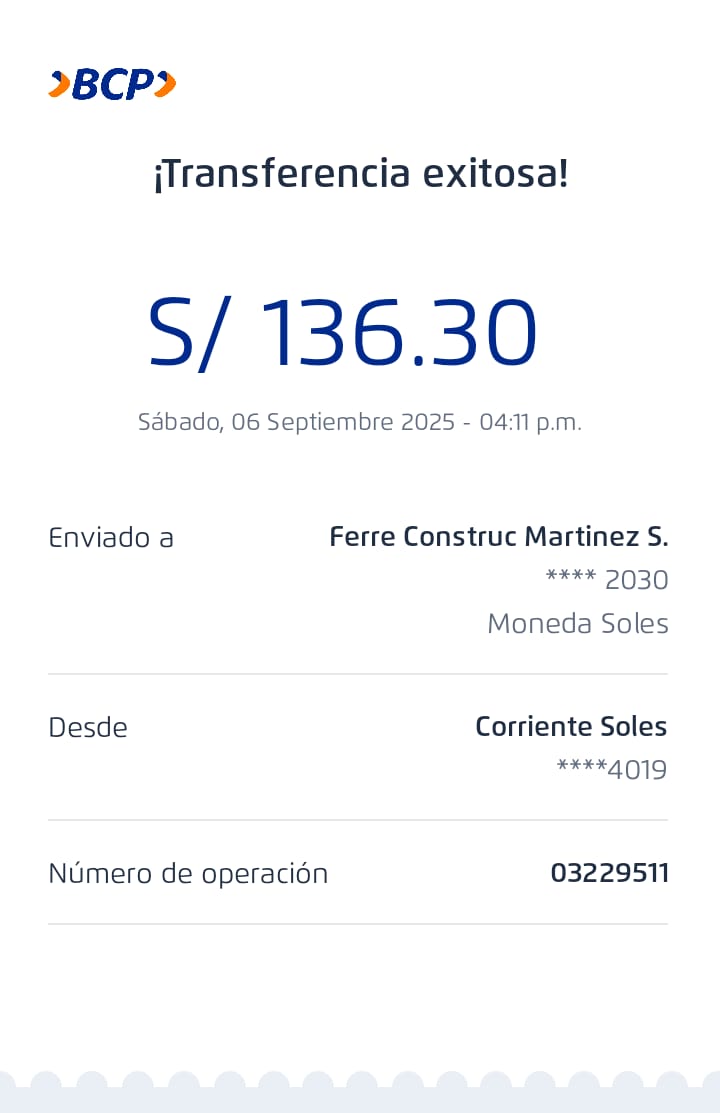Tap destination account ending in 2030

point(607,580)
